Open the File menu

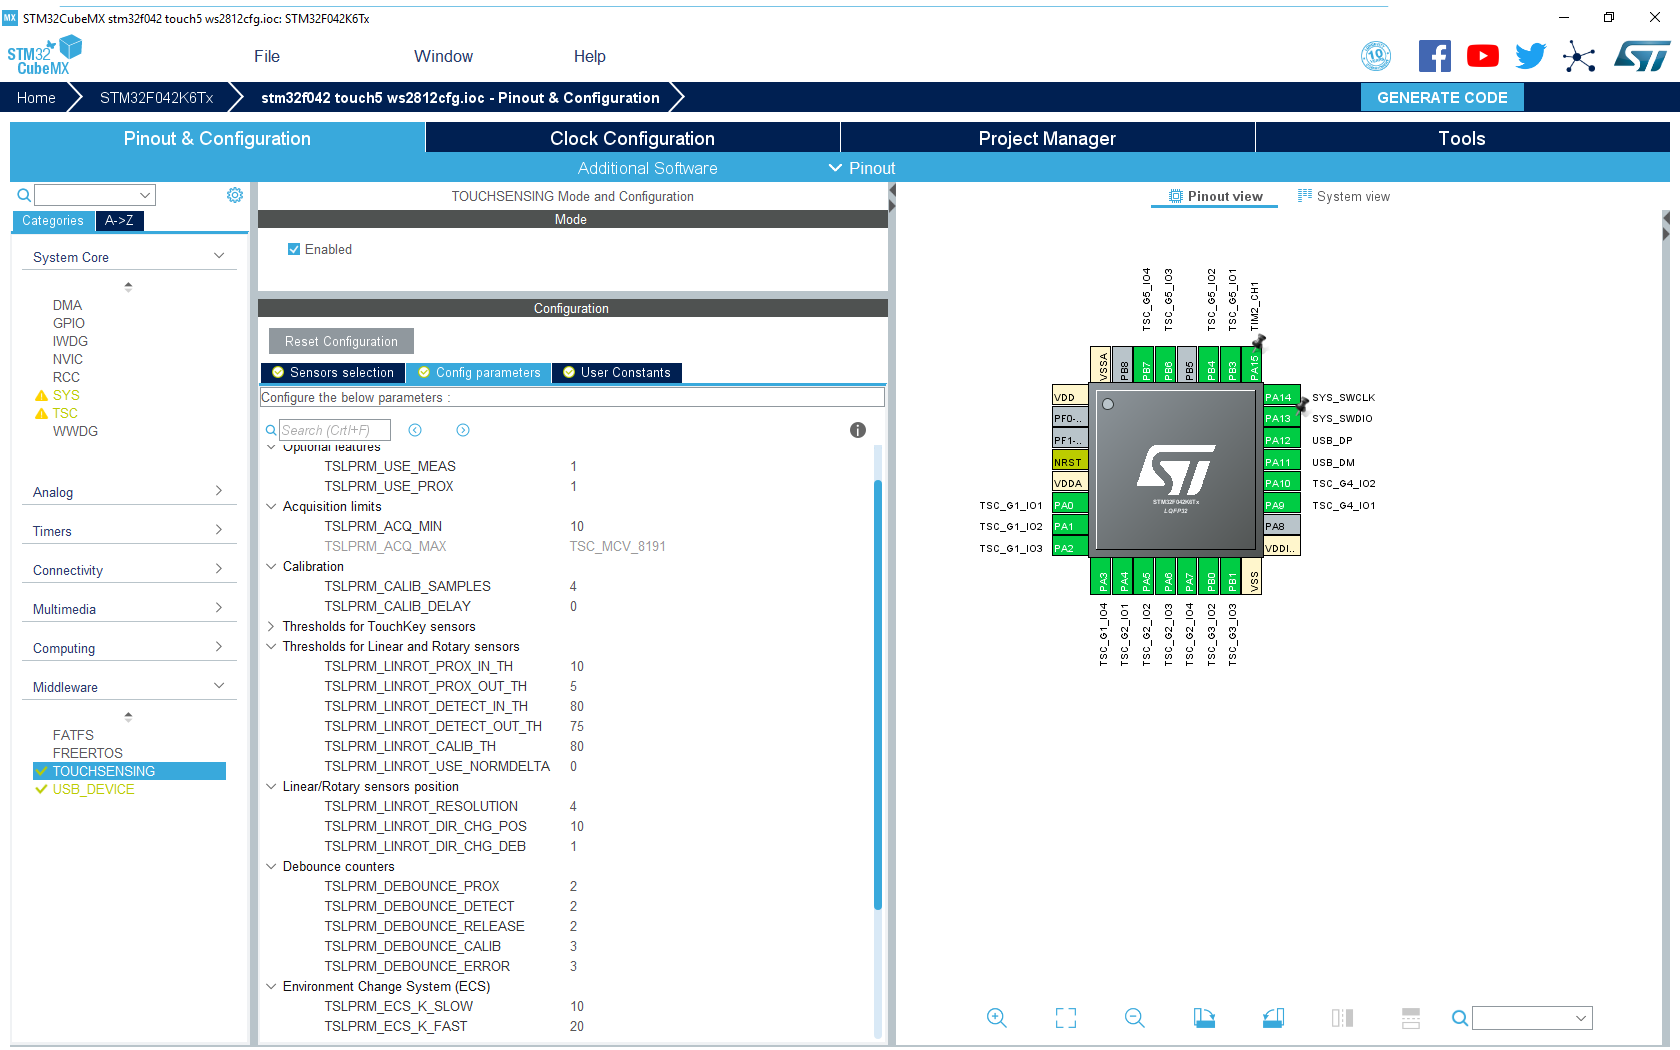click(x=267, y=56)
